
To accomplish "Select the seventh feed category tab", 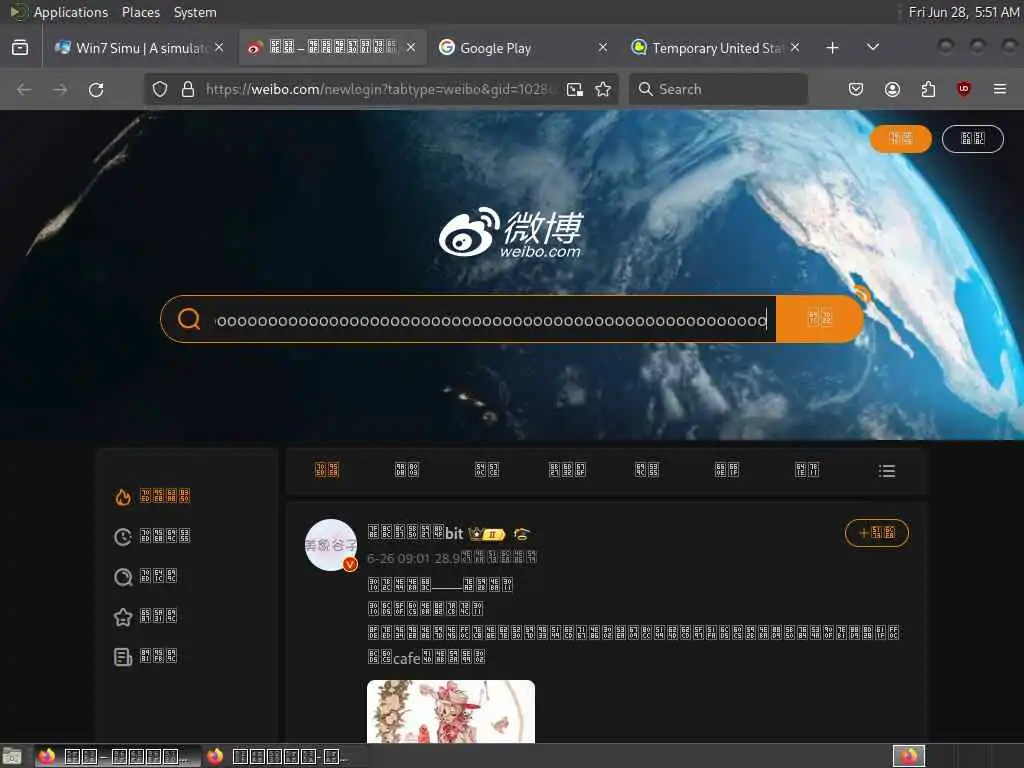I will [807, 470].
